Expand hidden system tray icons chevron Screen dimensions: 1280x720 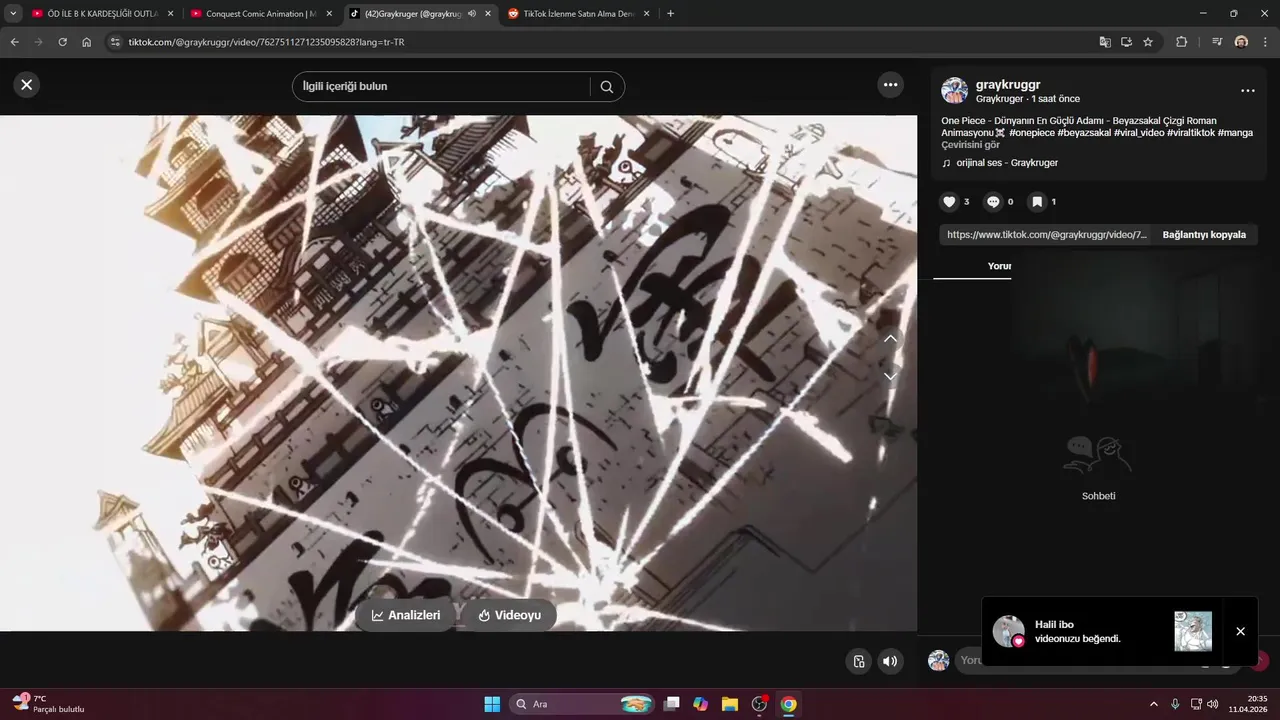point(1153,704)
